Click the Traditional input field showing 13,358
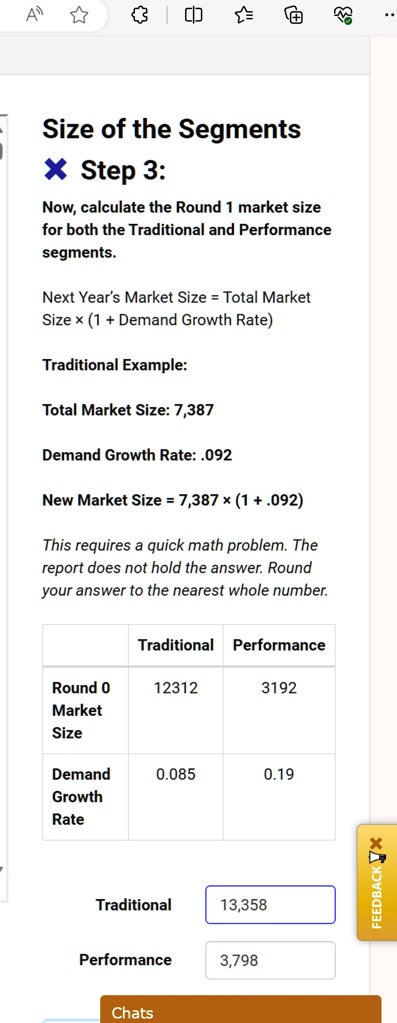The height and width of the screenshot is (1023, 397). pos(271,904)
